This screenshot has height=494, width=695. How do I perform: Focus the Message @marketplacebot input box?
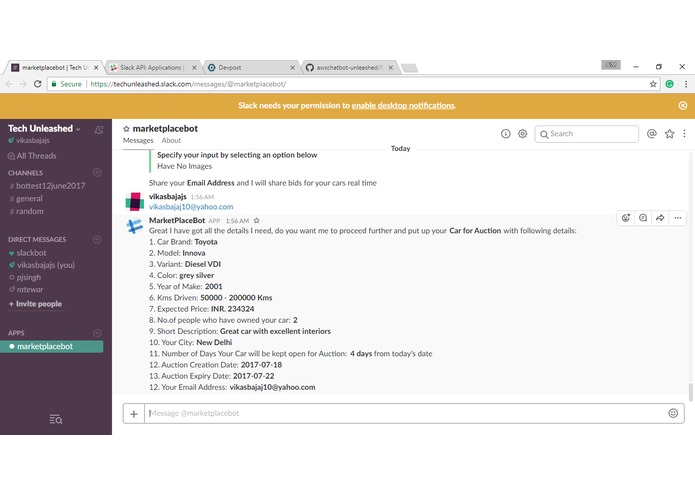pos(406,413)
